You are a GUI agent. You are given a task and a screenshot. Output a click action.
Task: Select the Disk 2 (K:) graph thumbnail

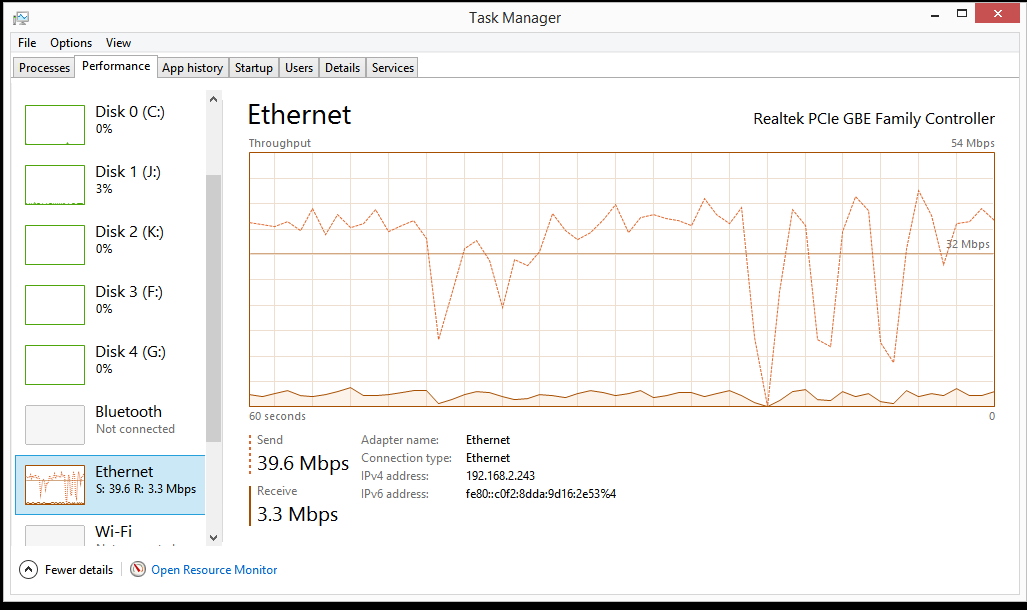click(x=55, y=245)
